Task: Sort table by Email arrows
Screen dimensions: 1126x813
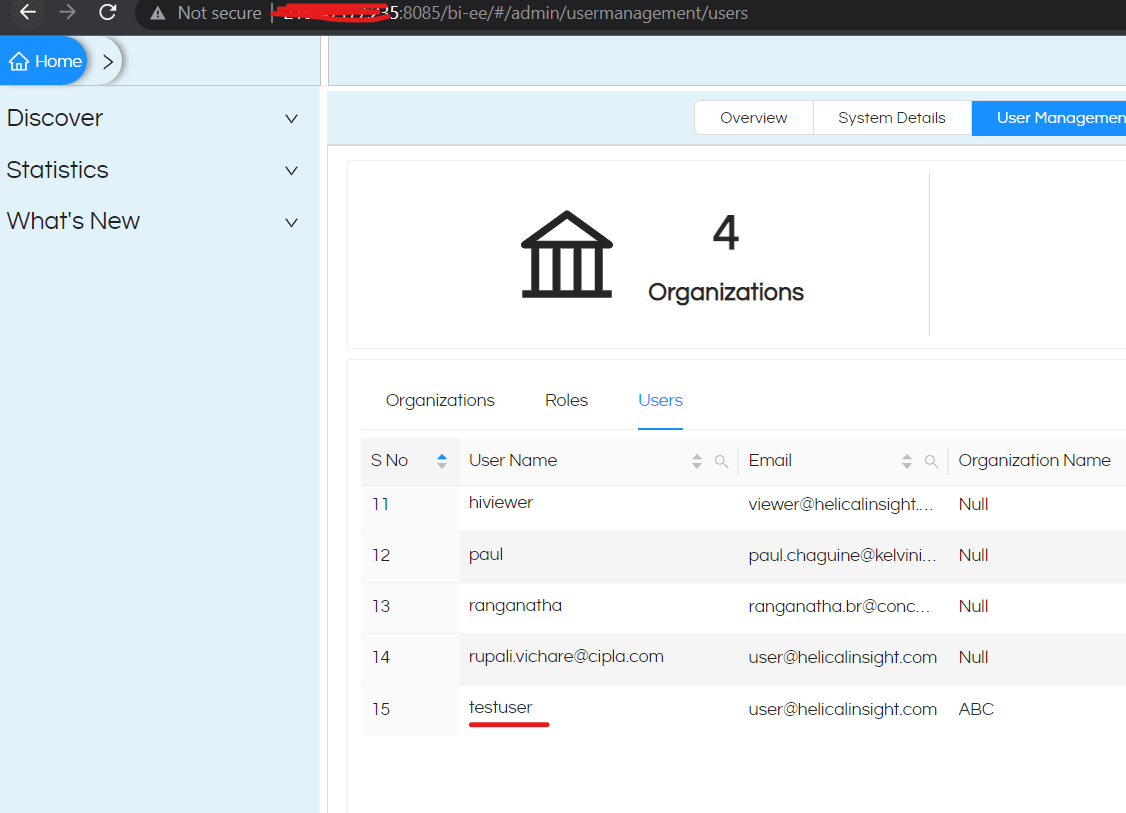Action: click(906, 461)
